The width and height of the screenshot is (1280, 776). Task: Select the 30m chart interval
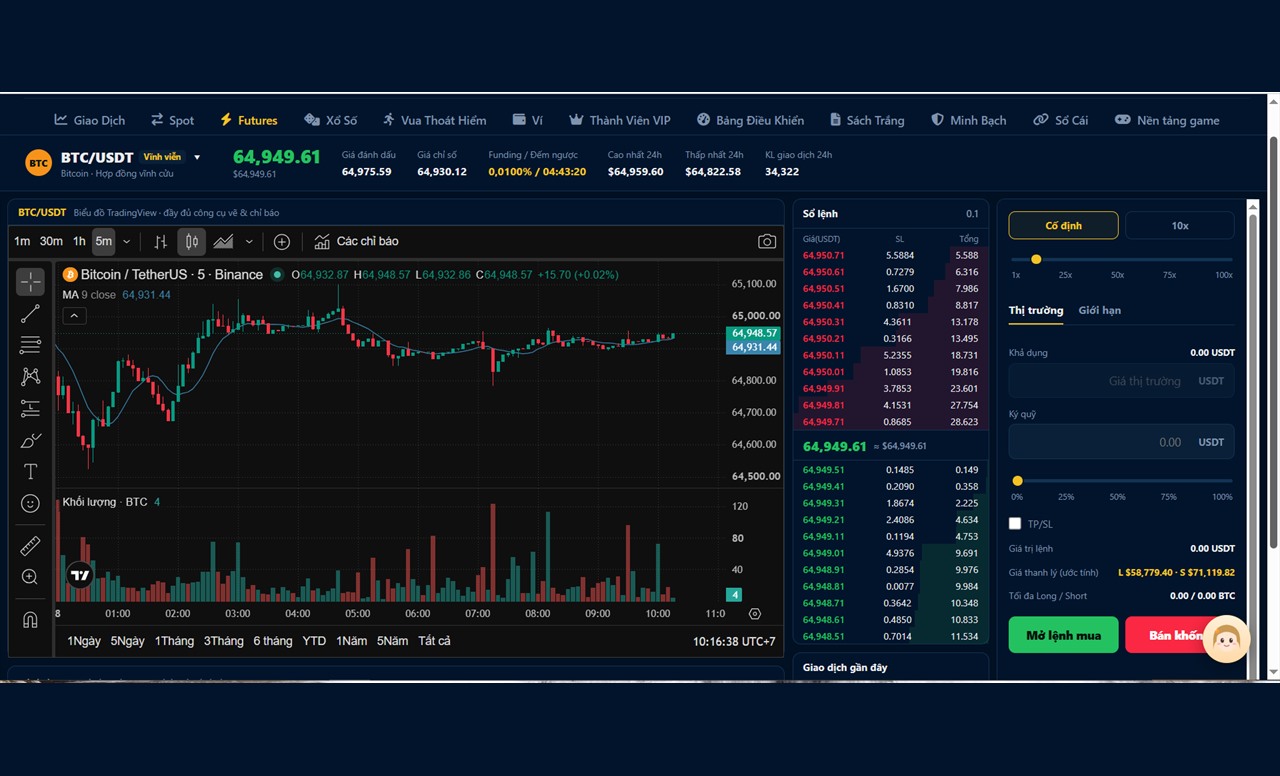point(51,242)
